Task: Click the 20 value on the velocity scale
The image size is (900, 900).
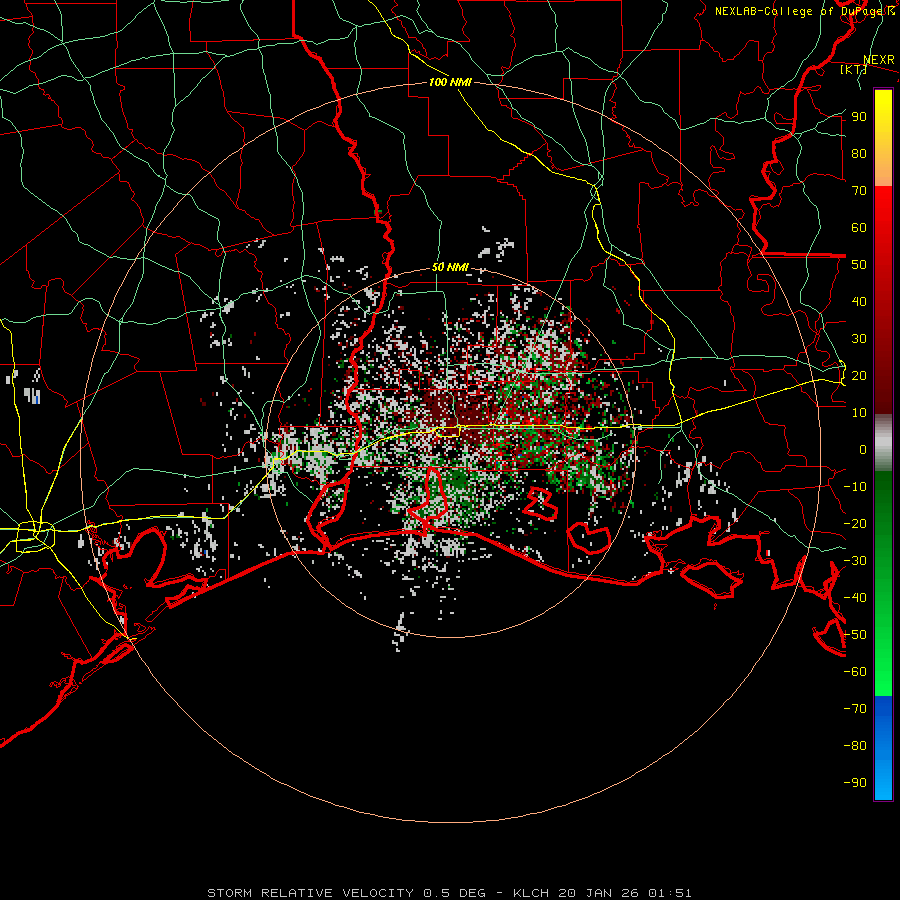Action: click(x=859, y=376)
